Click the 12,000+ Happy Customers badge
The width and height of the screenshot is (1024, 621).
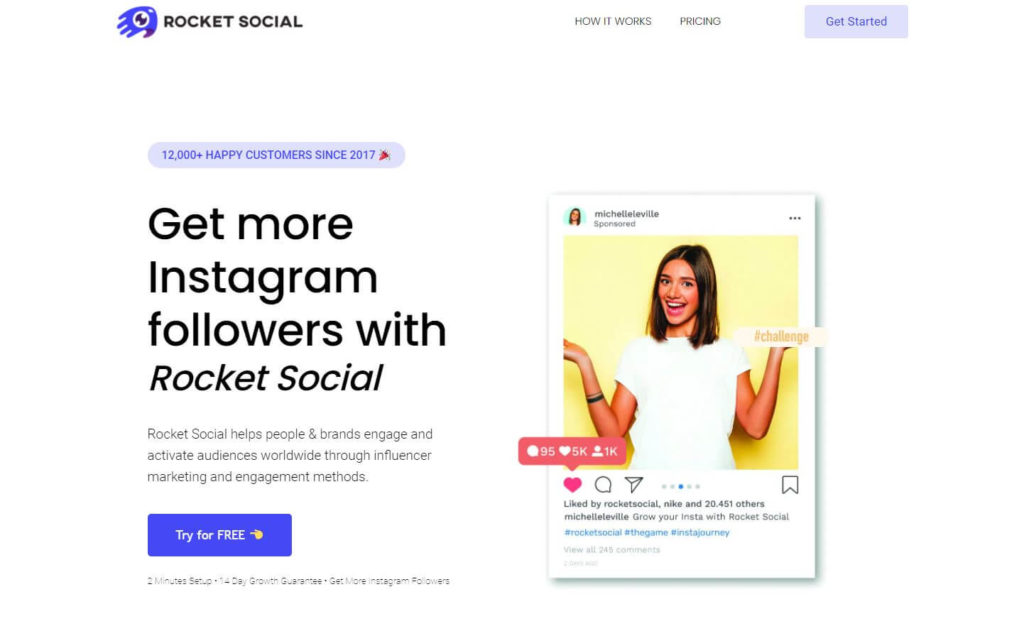click(276, 155)
